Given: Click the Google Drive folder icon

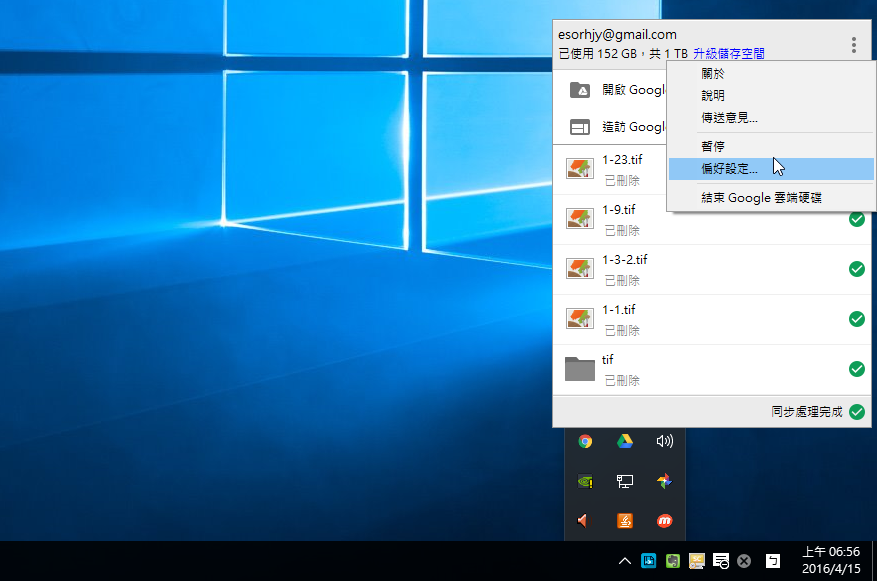Looking at the screenshot, I should pos(579,90).
